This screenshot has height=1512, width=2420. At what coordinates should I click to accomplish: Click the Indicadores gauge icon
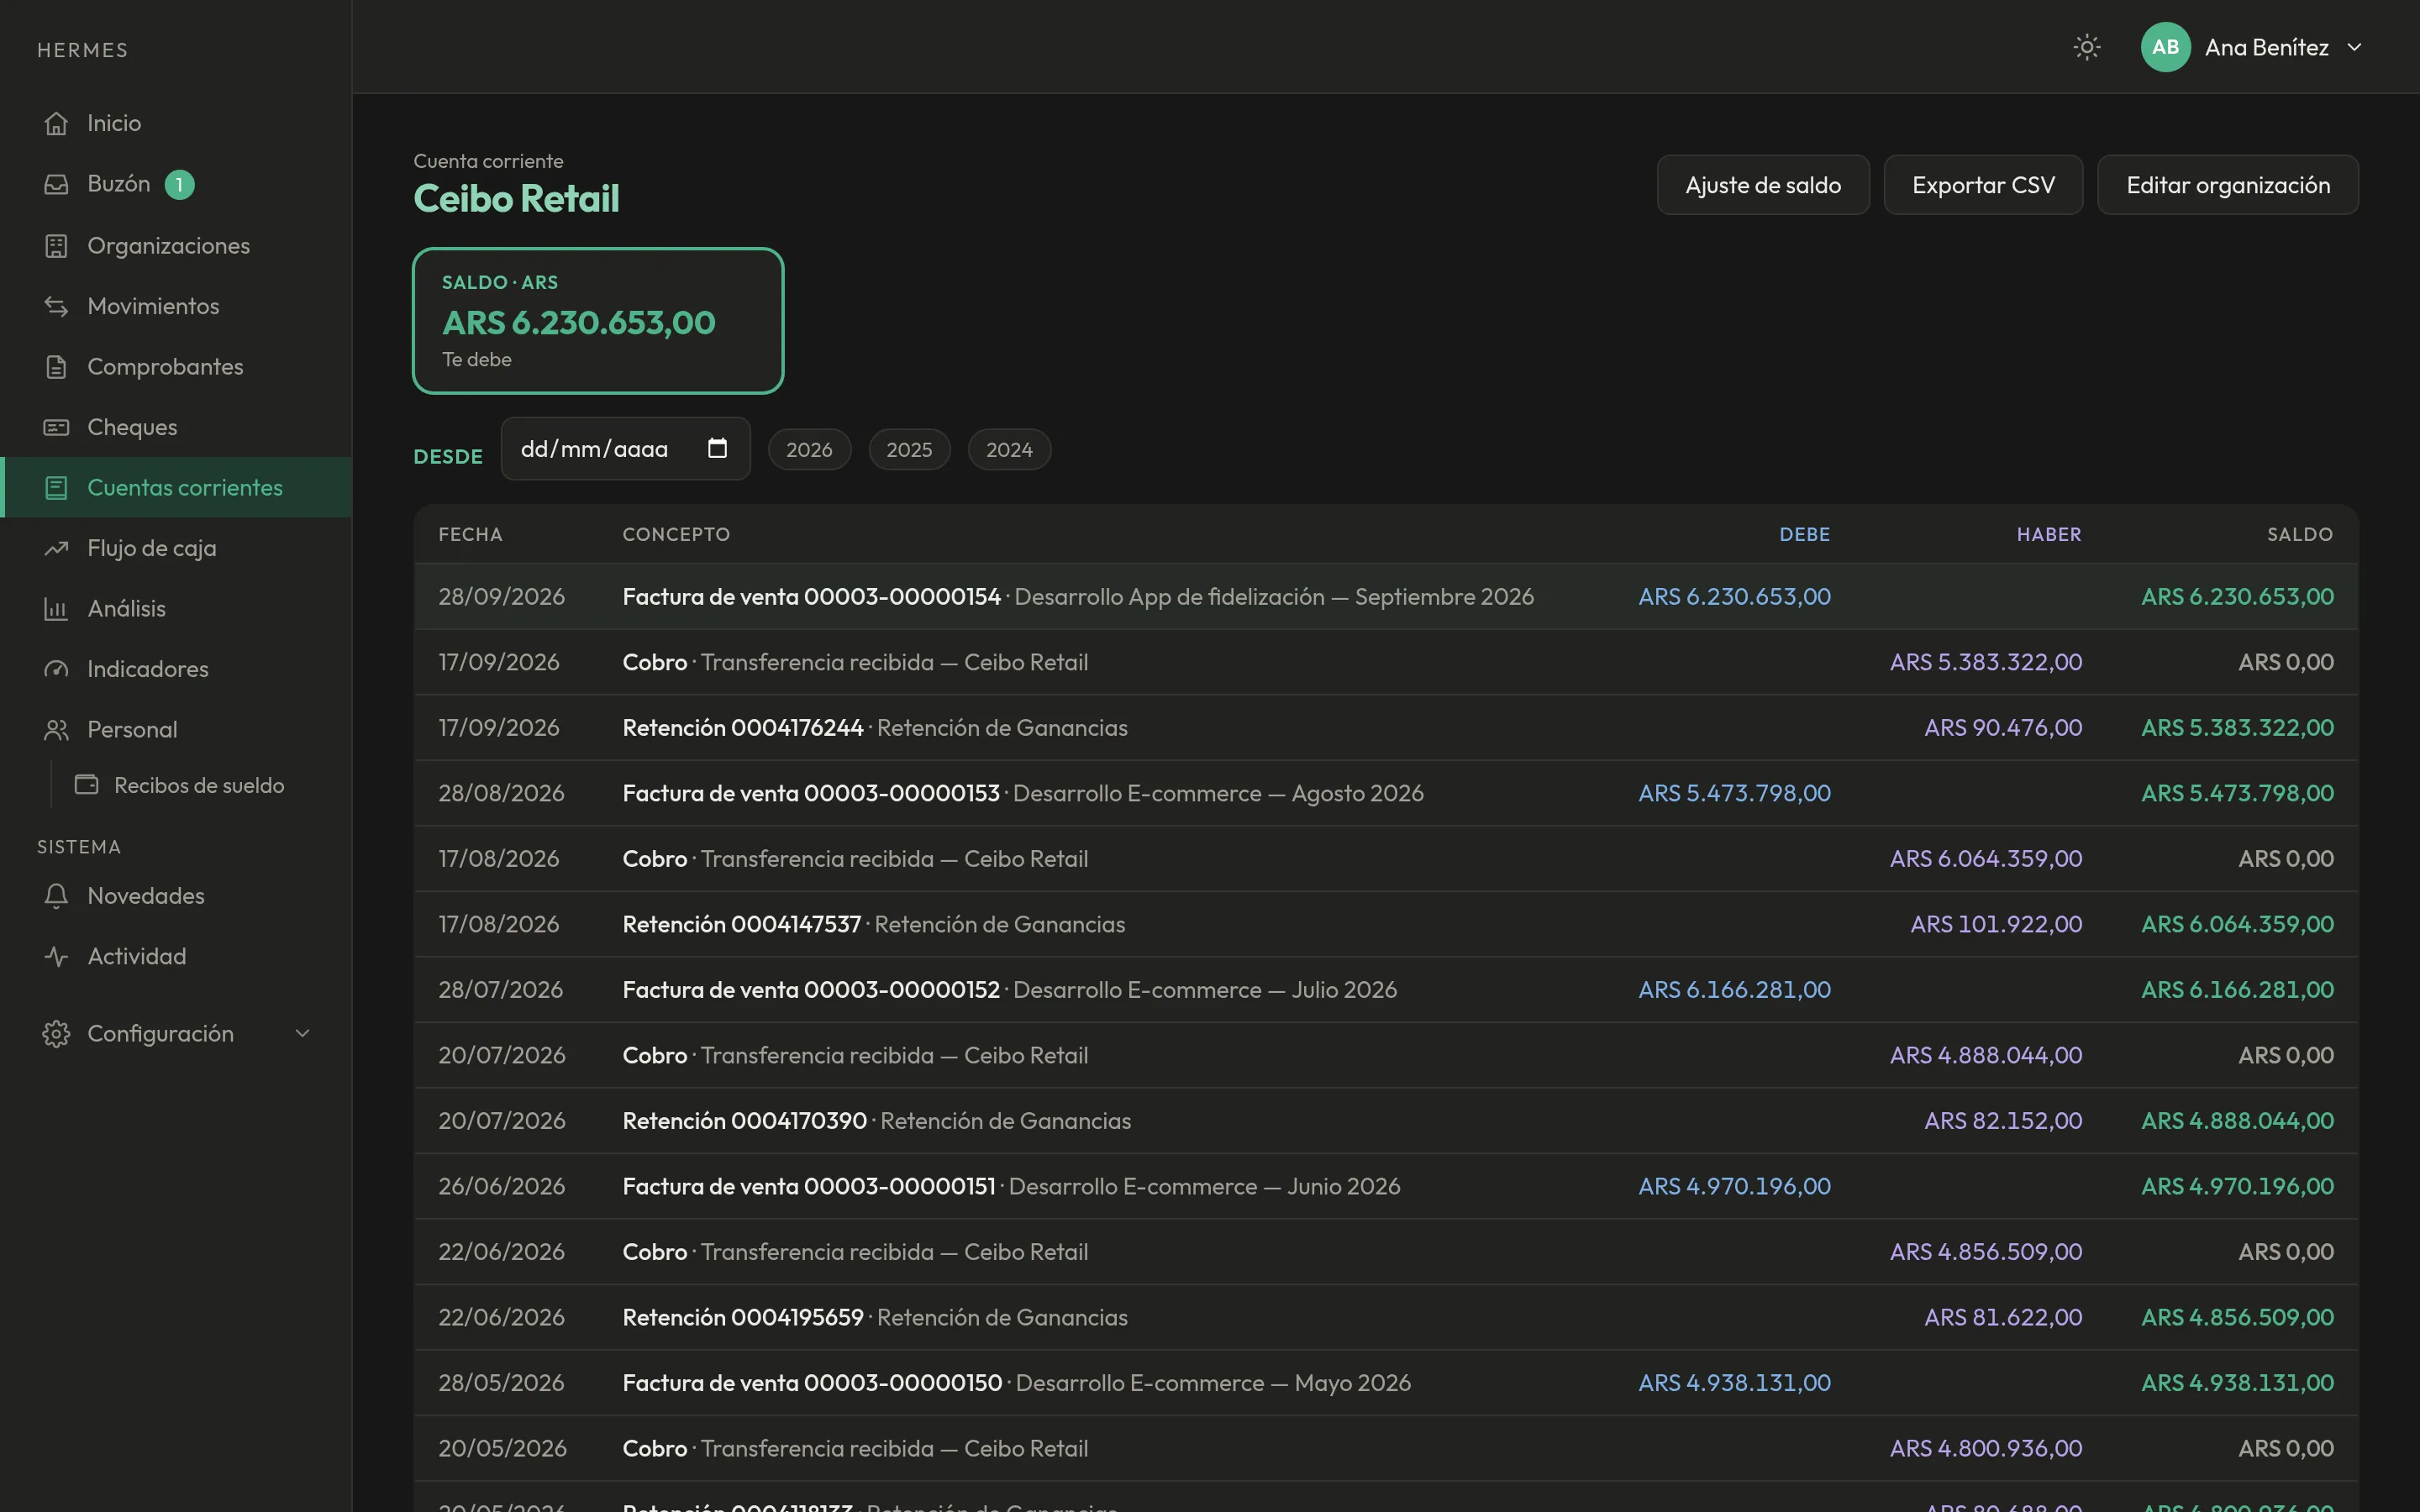click(56, 669)
